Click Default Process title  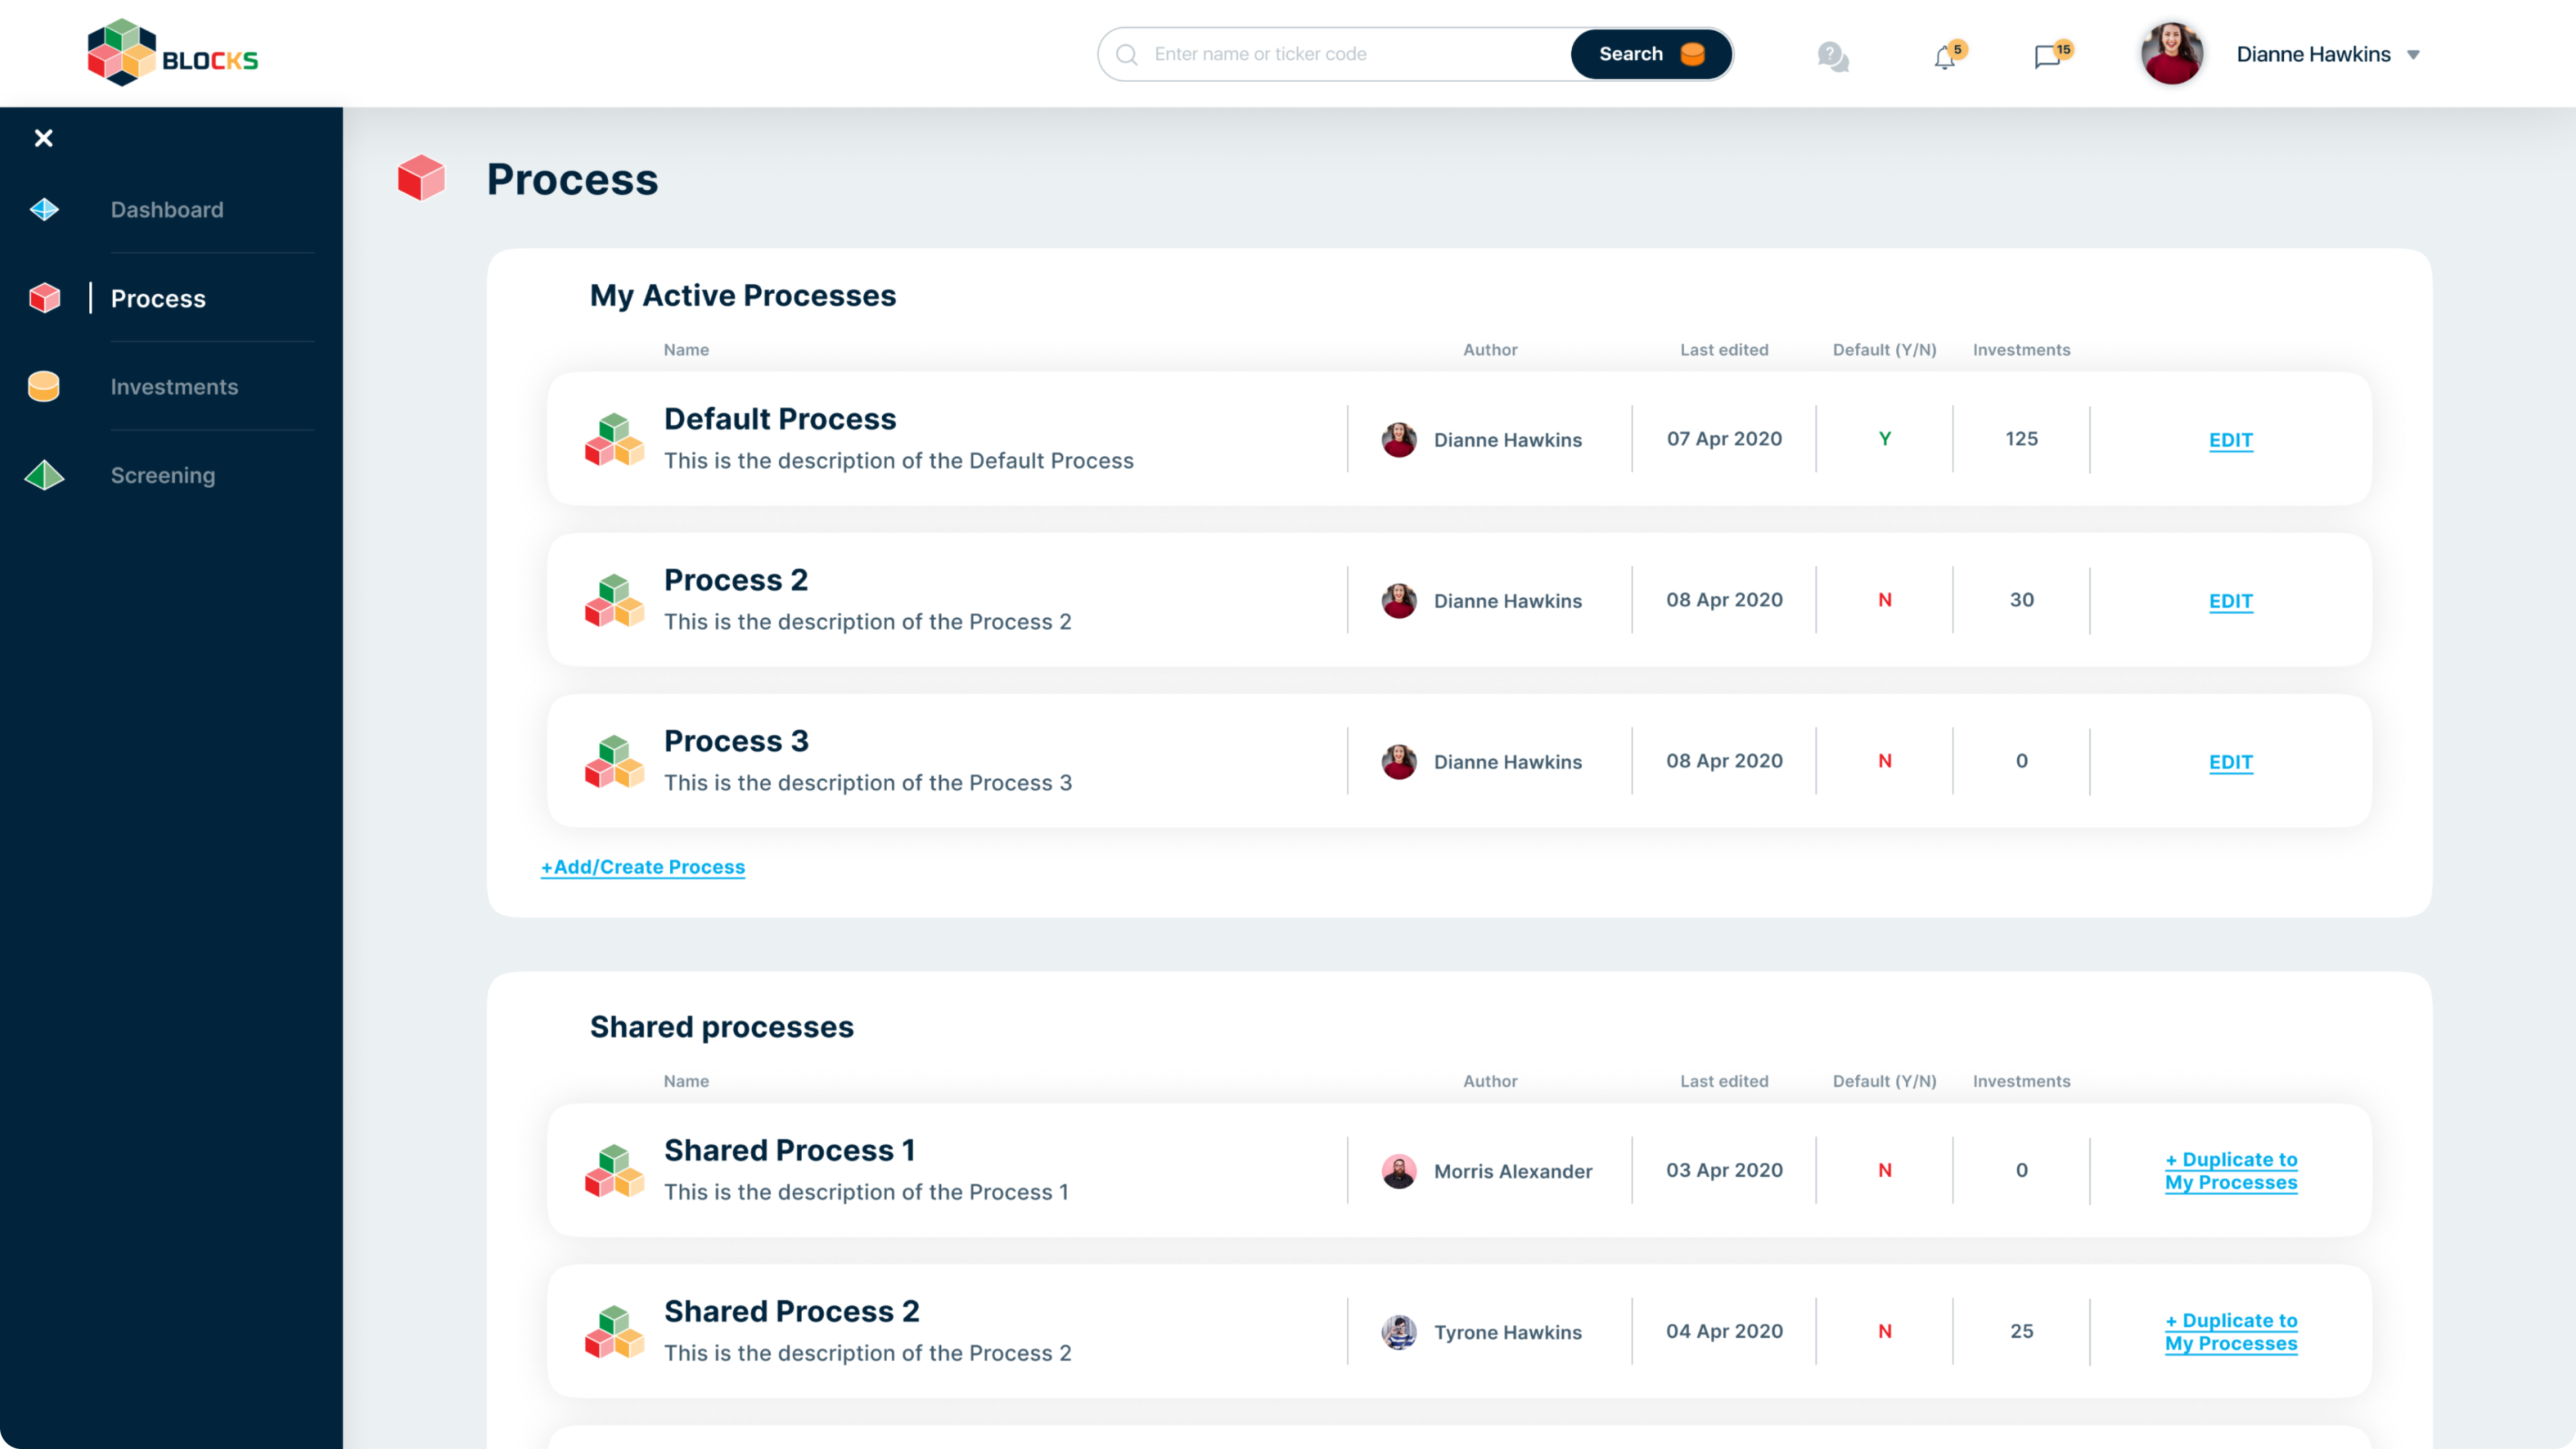[780, 419]
